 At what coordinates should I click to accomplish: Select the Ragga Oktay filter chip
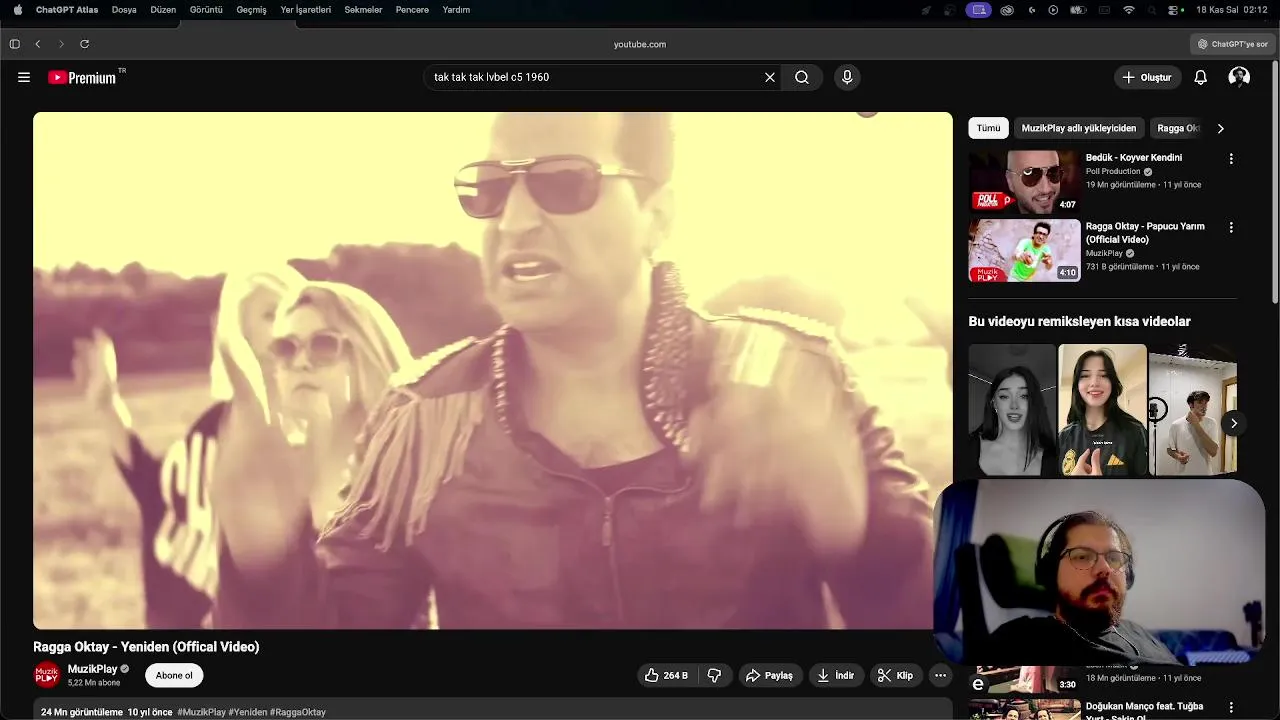coord(1177,128)
